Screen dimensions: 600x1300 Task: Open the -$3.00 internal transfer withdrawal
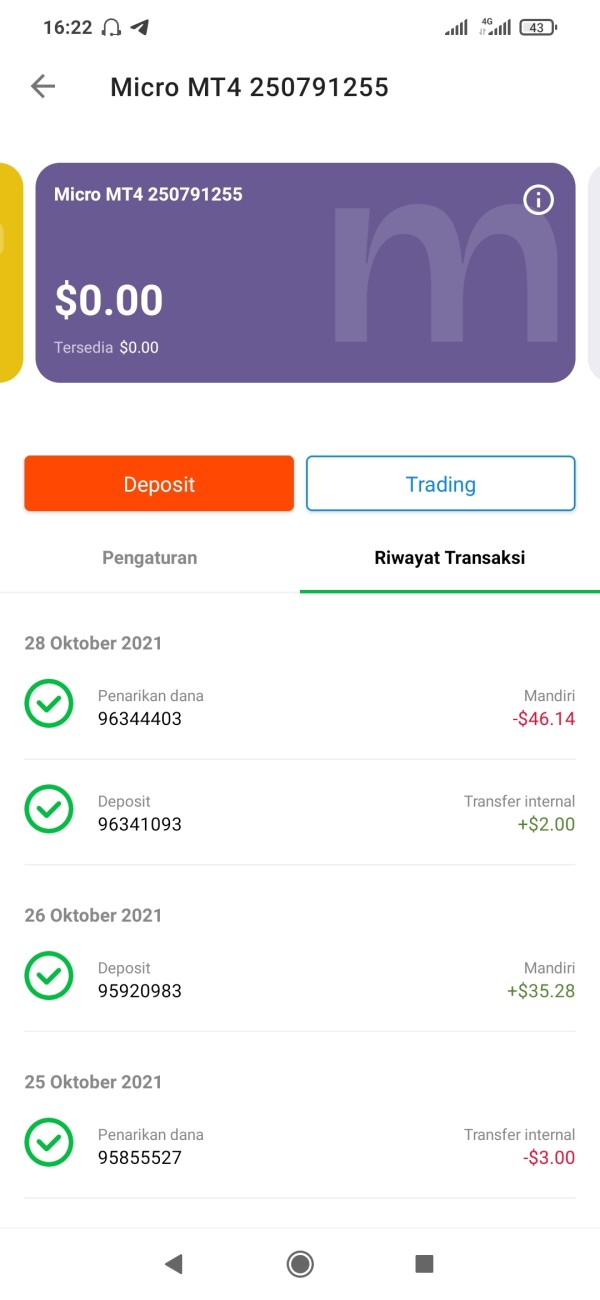300,1146
